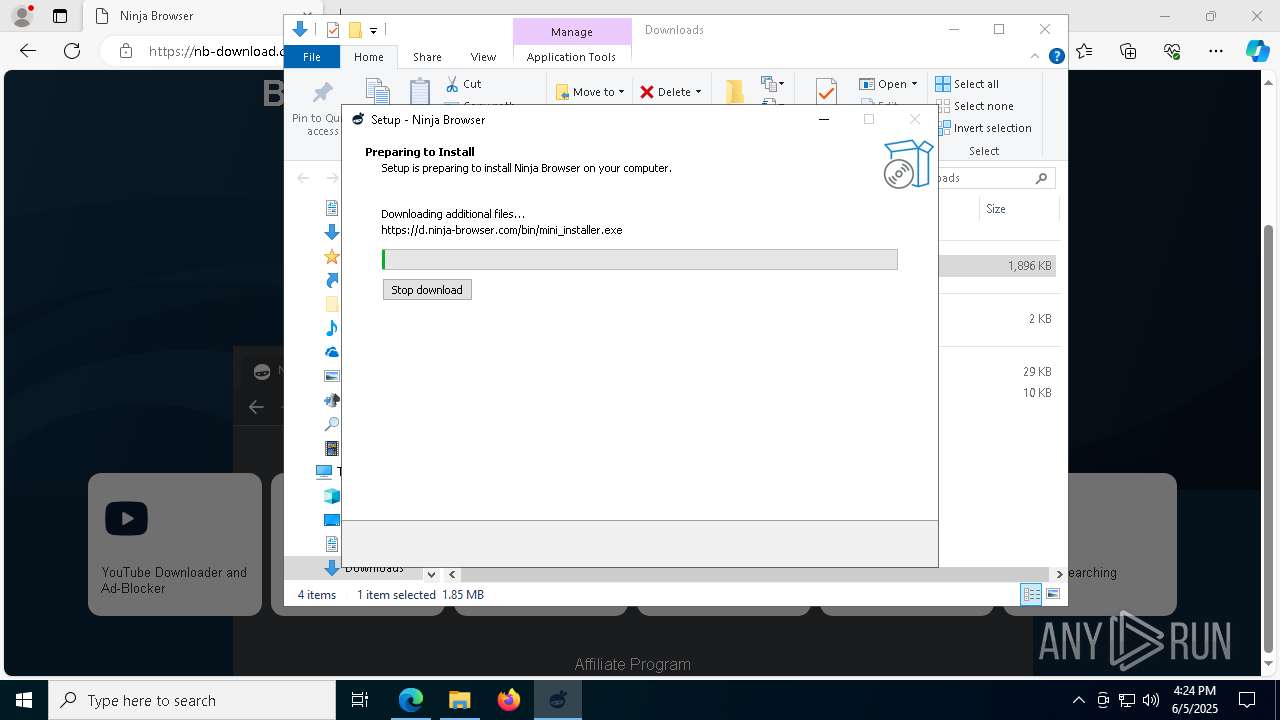Viewport: 1280px width, 720px height.
Task: Select the 29 KB file row
Action: (x=997, y=372)
